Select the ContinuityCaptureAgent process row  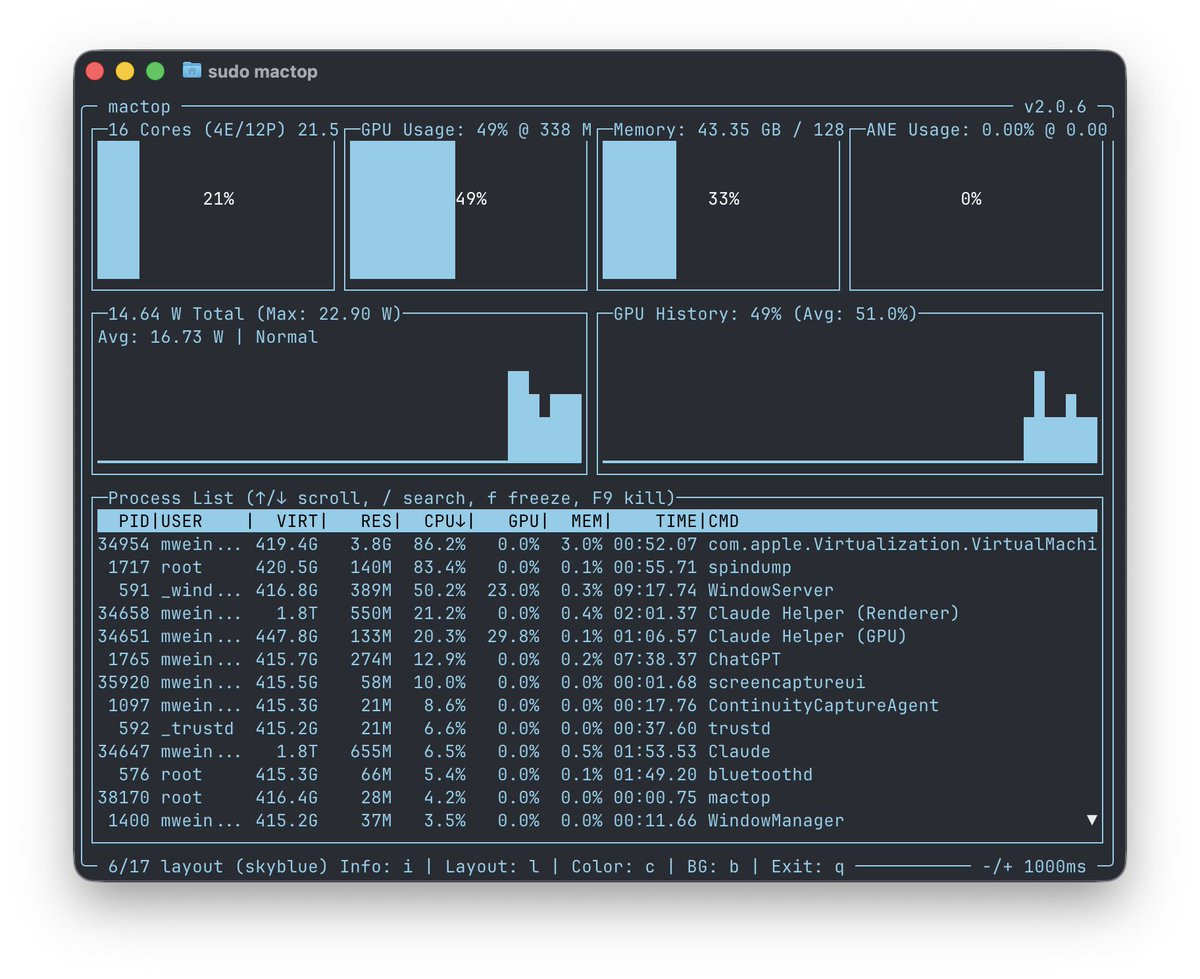(597, 705)
